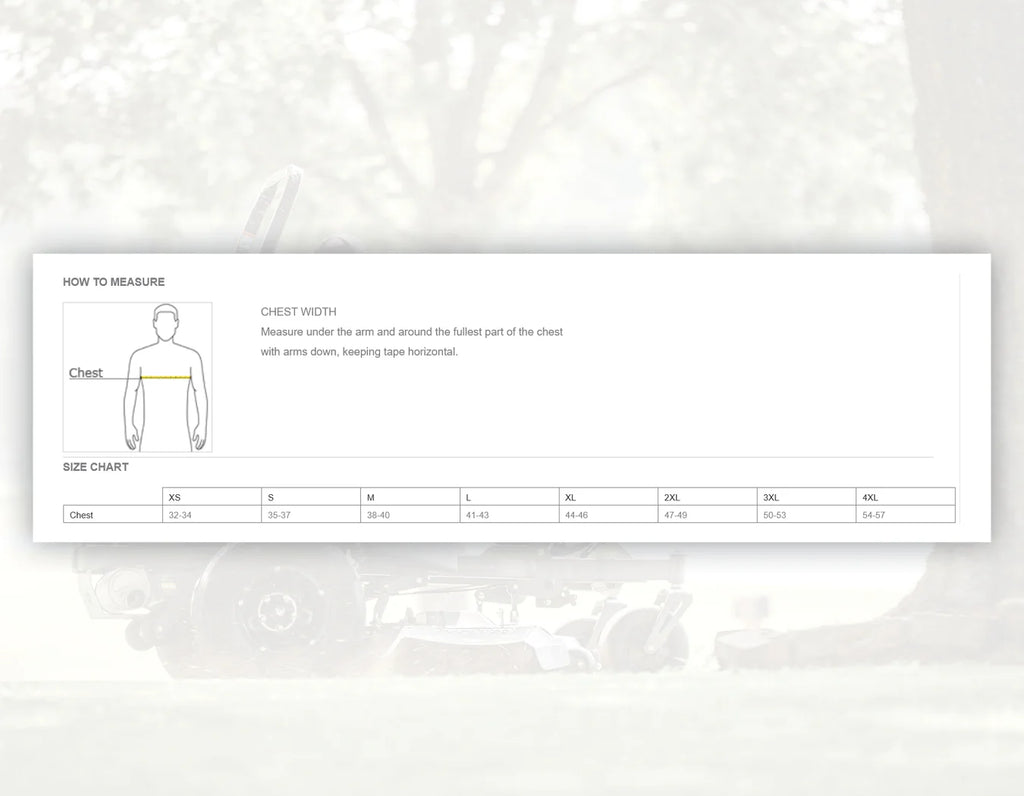Screen dimensions: 1024x796
Task: Select the XS size column header
Action: point(211,497)
